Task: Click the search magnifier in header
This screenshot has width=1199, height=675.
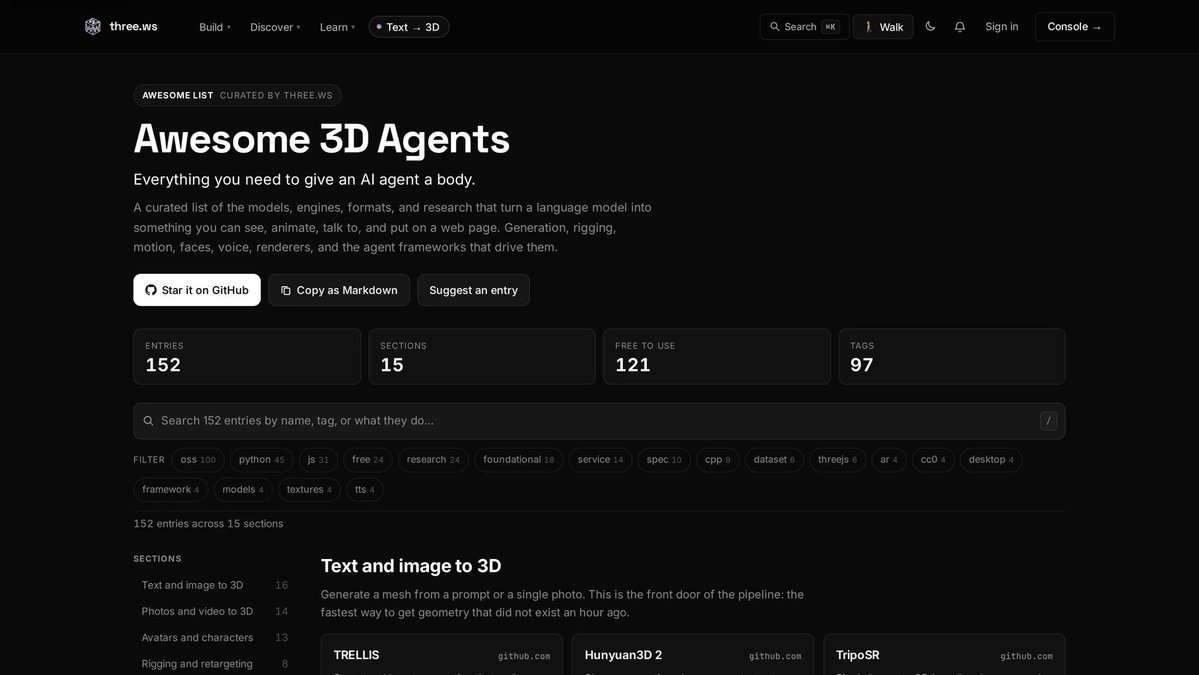Action: coord(775,27)
